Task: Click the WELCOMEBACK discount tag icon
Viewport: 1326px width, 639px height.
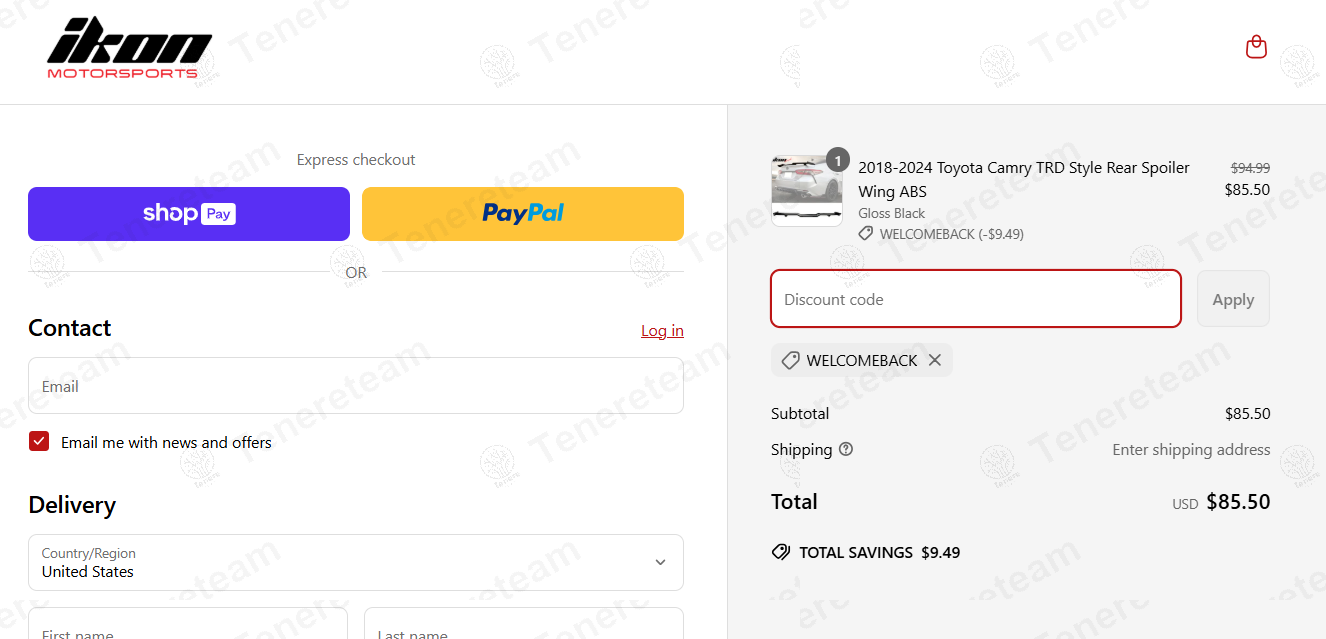Action: 790,360
